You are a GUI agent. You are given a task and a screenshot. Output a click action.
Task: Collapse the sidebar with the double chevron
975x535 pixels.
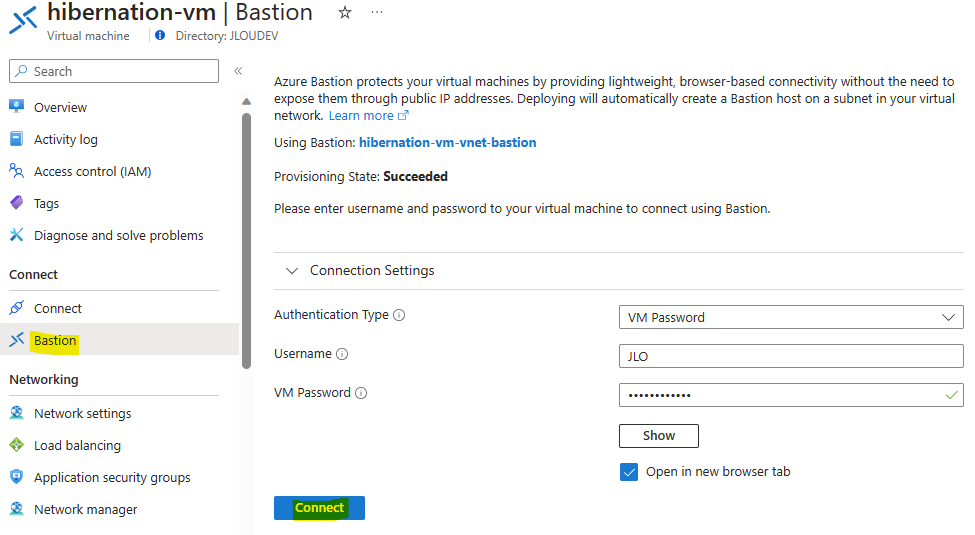click(238, 71)
